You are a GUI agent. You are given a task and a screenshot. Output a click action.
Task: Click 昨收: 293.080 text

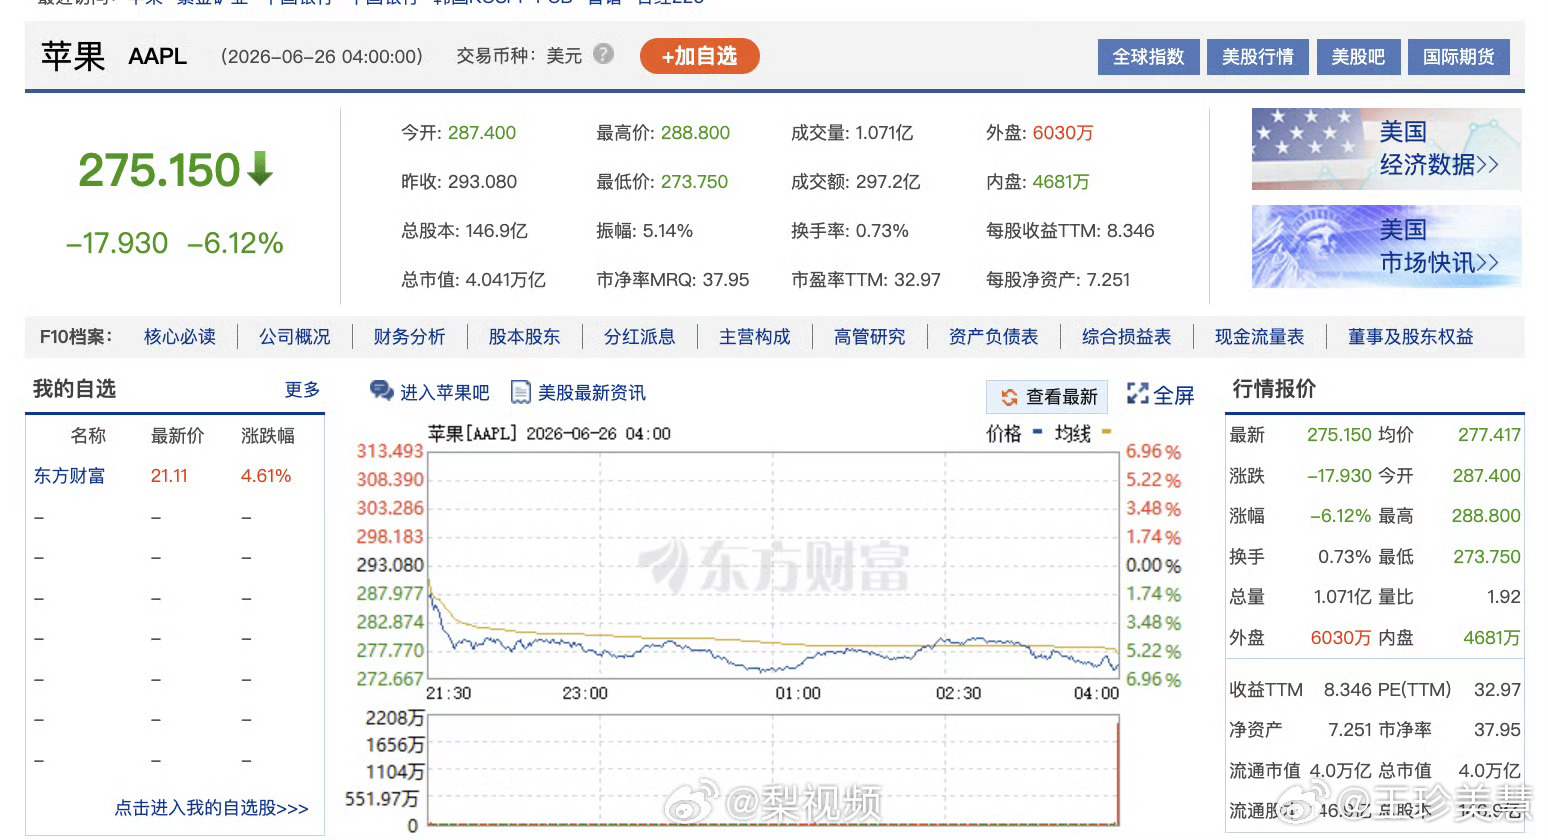[x=459, y=182]
